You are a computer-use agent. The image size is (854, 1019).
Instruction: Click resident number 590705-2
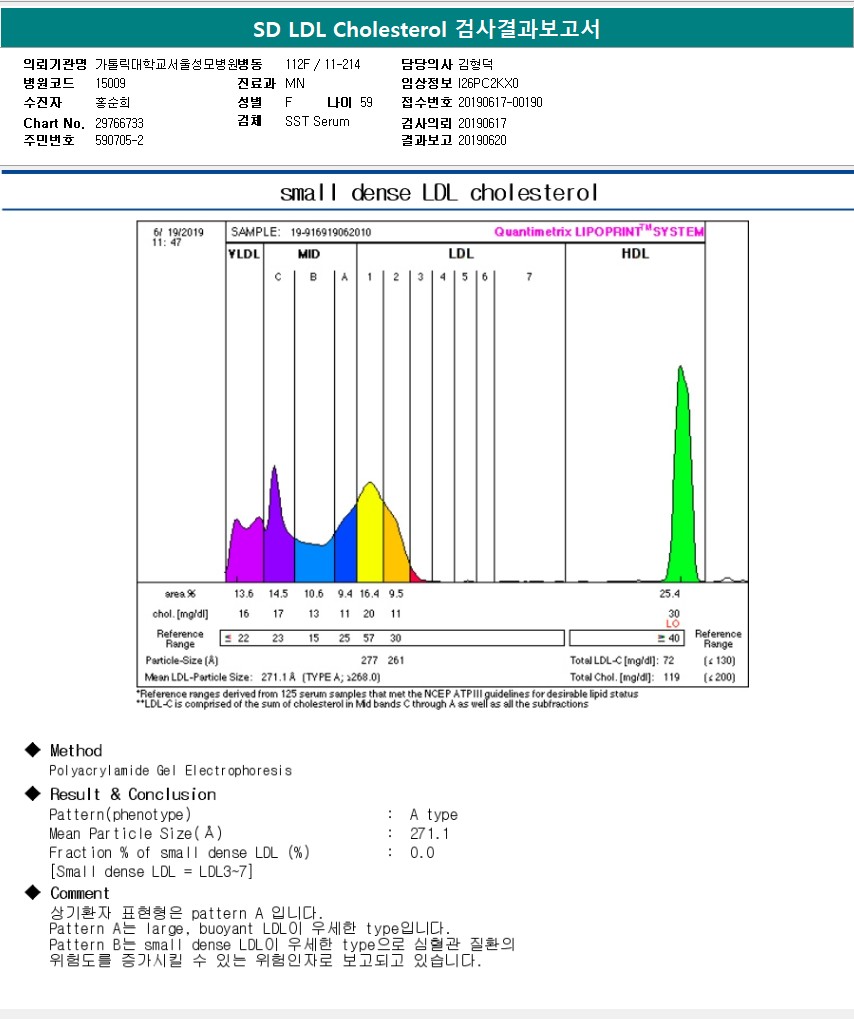(x=120, y=140)
